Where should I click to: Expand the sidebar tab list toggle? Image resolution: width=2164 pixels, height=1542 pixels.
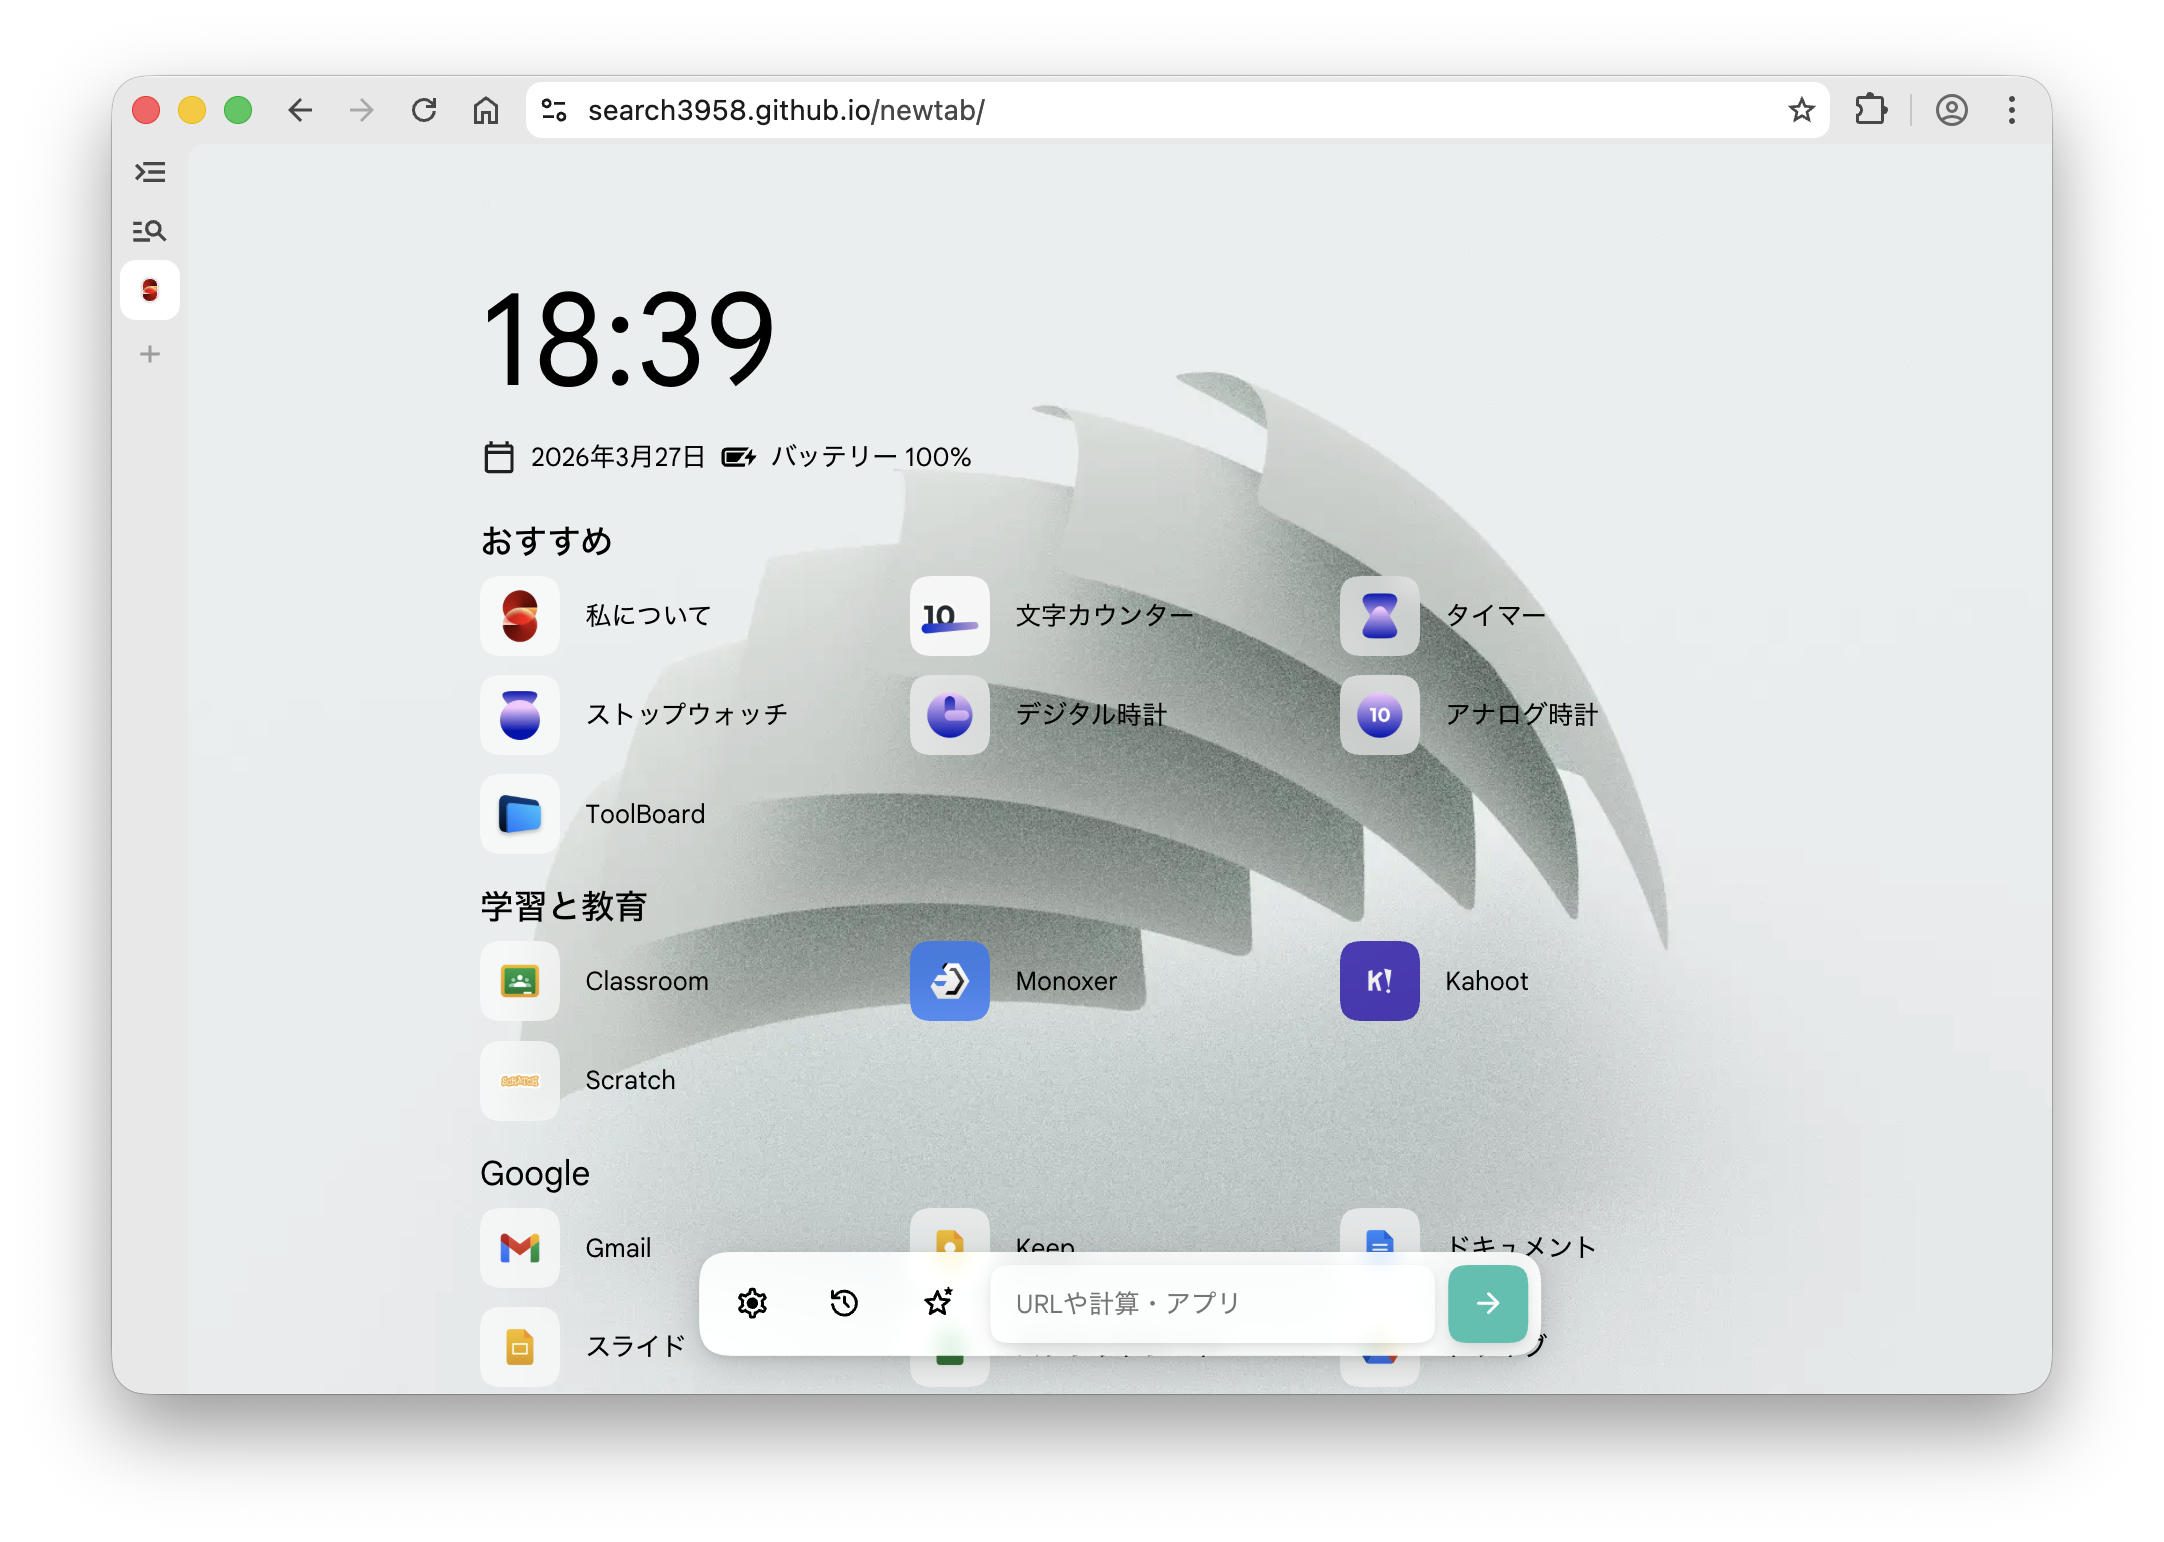click(x=150, y=172)
